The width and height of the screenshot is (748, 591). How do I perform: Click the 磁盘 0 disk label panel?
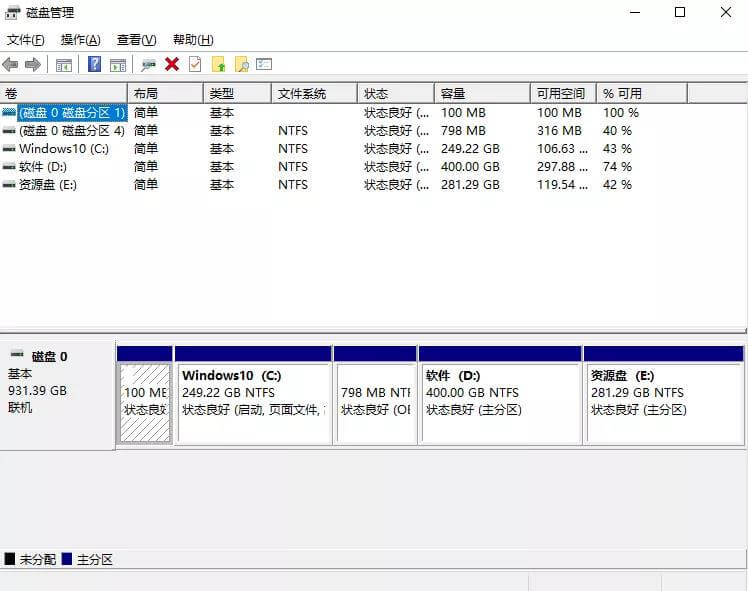click(57, 395)
